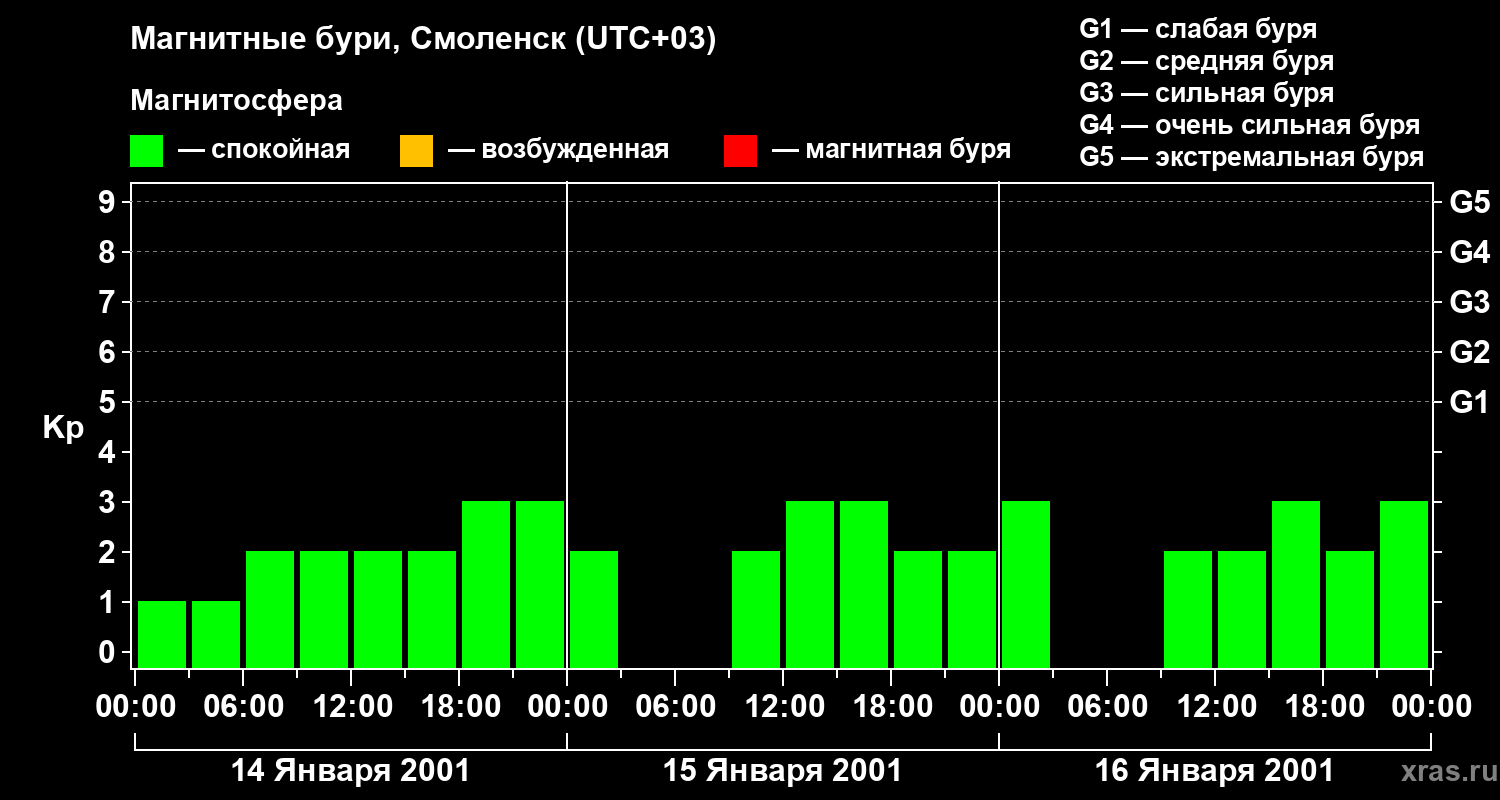1500x800 pixels.
Task: Click the first Kp 1 bar on 14 January
Action: click(162, 634)
